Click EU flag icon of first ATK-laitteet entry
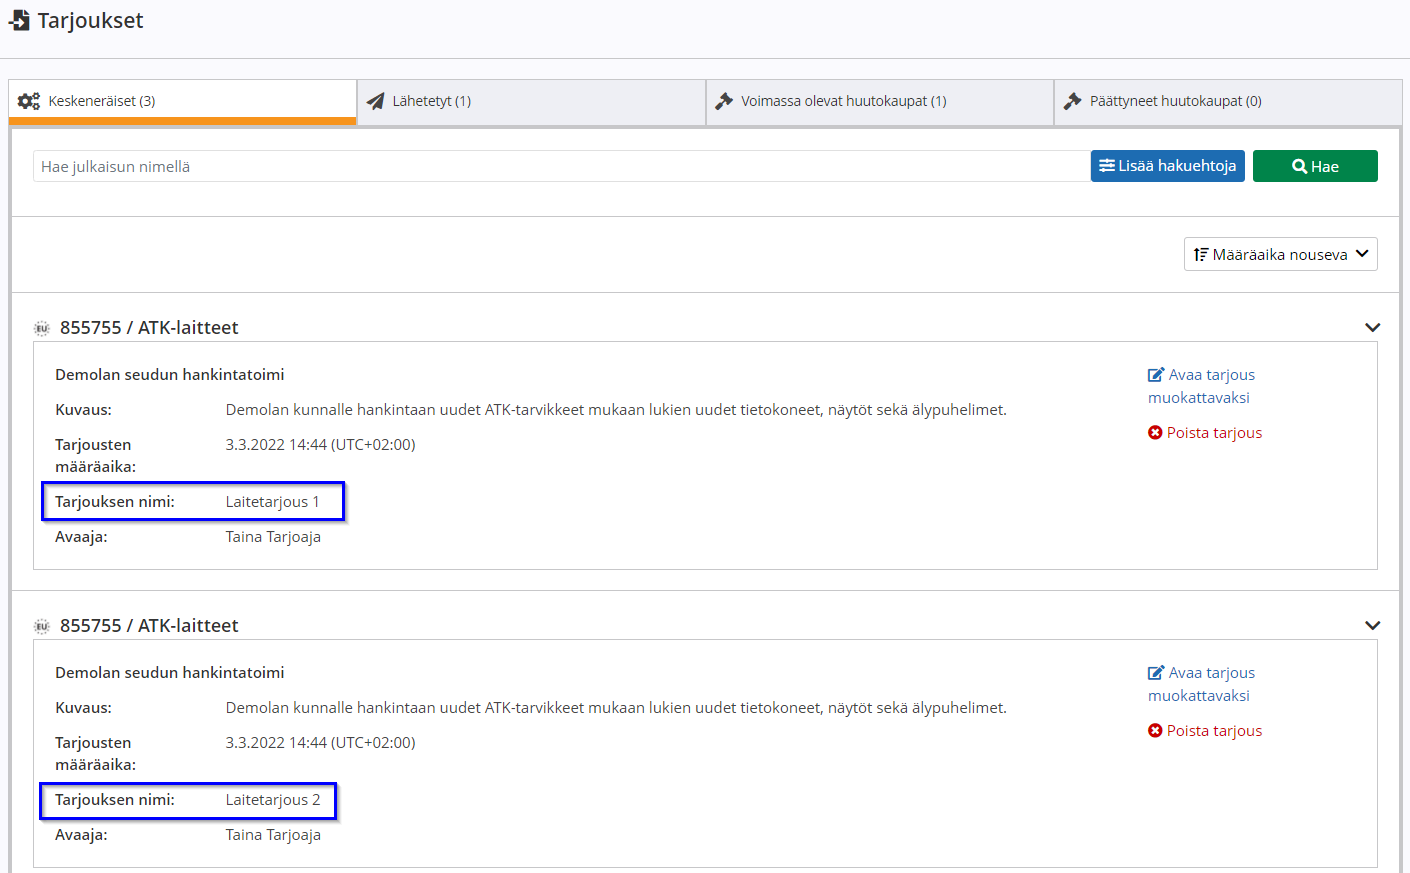 [42, 328]
